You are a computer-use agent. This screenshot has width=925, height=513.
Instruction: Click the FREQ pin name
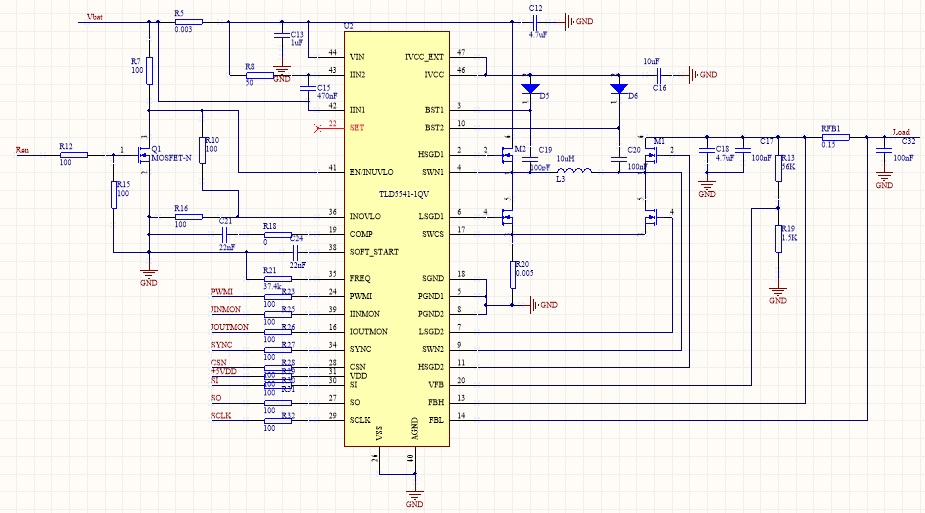pyautogui.click(x=360, y=278)
